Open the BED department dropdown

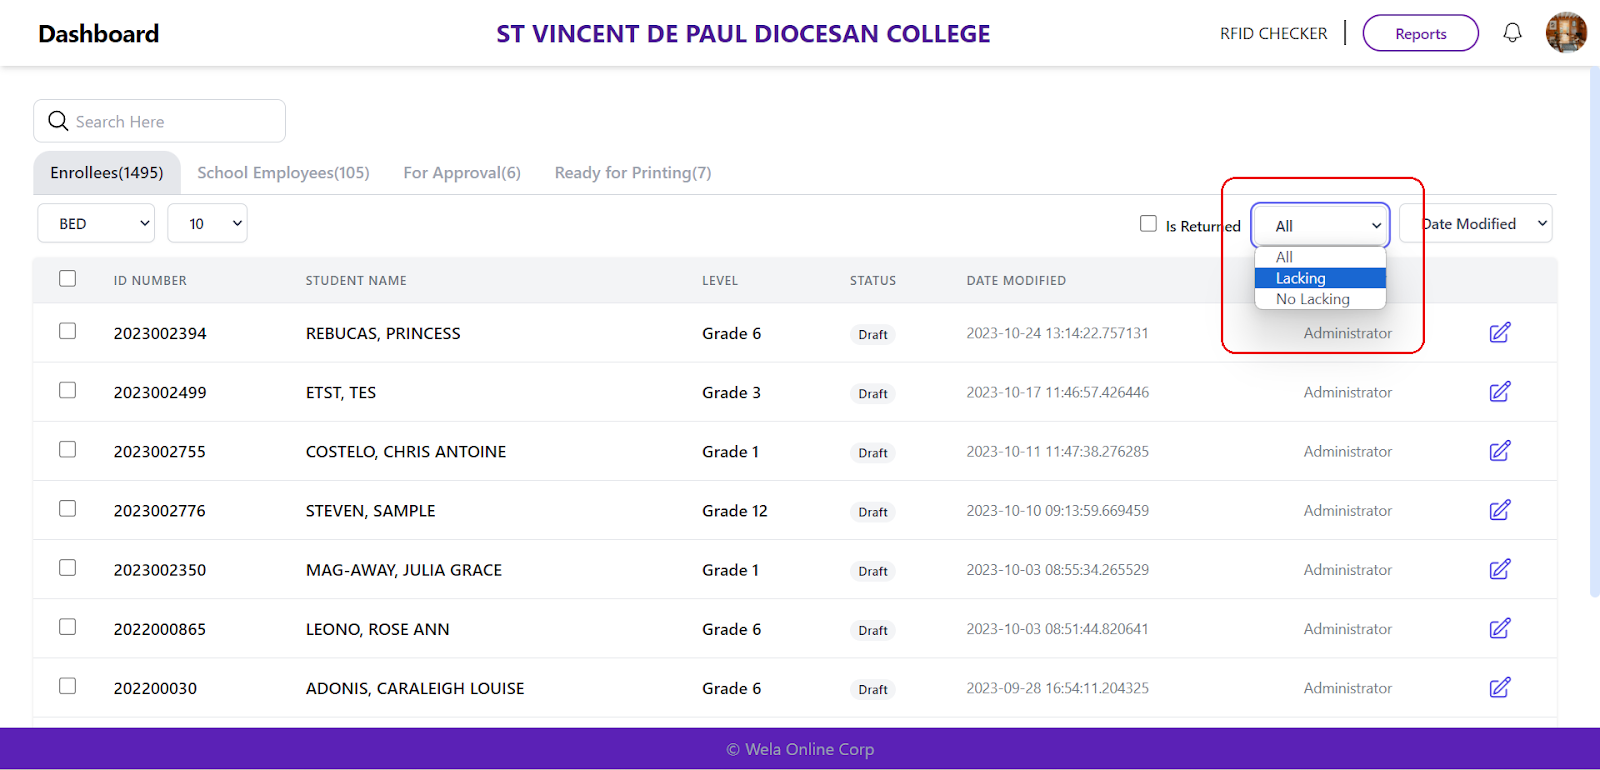click(x=96, y=224)
